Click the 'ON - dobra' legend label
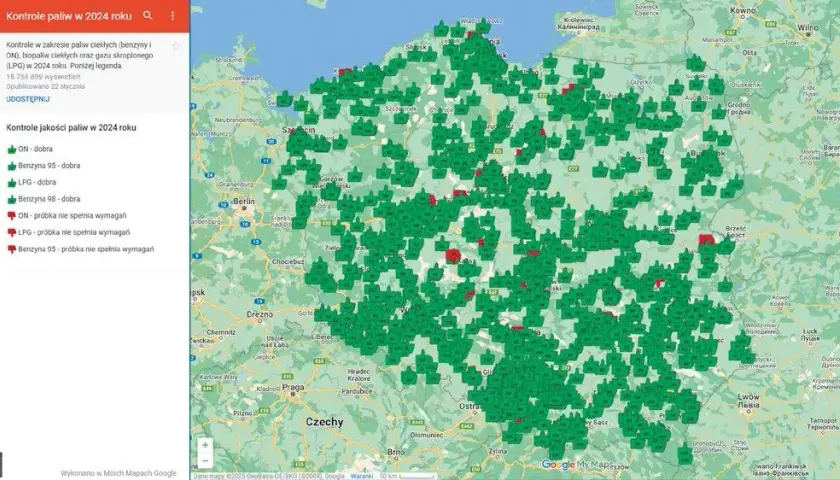Viewport: 840px width, 480px height. tap(35, 149)
